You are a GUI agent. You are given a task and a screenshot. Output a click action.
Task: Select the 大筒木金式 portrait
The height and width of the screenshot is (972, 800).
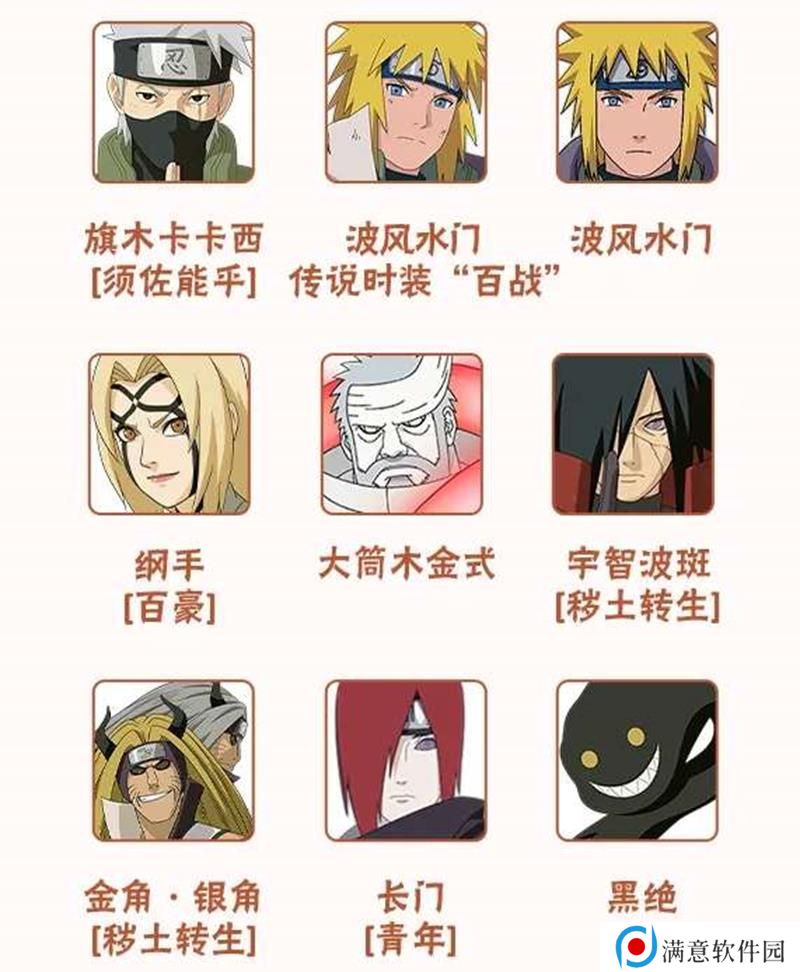click(402, 435)
